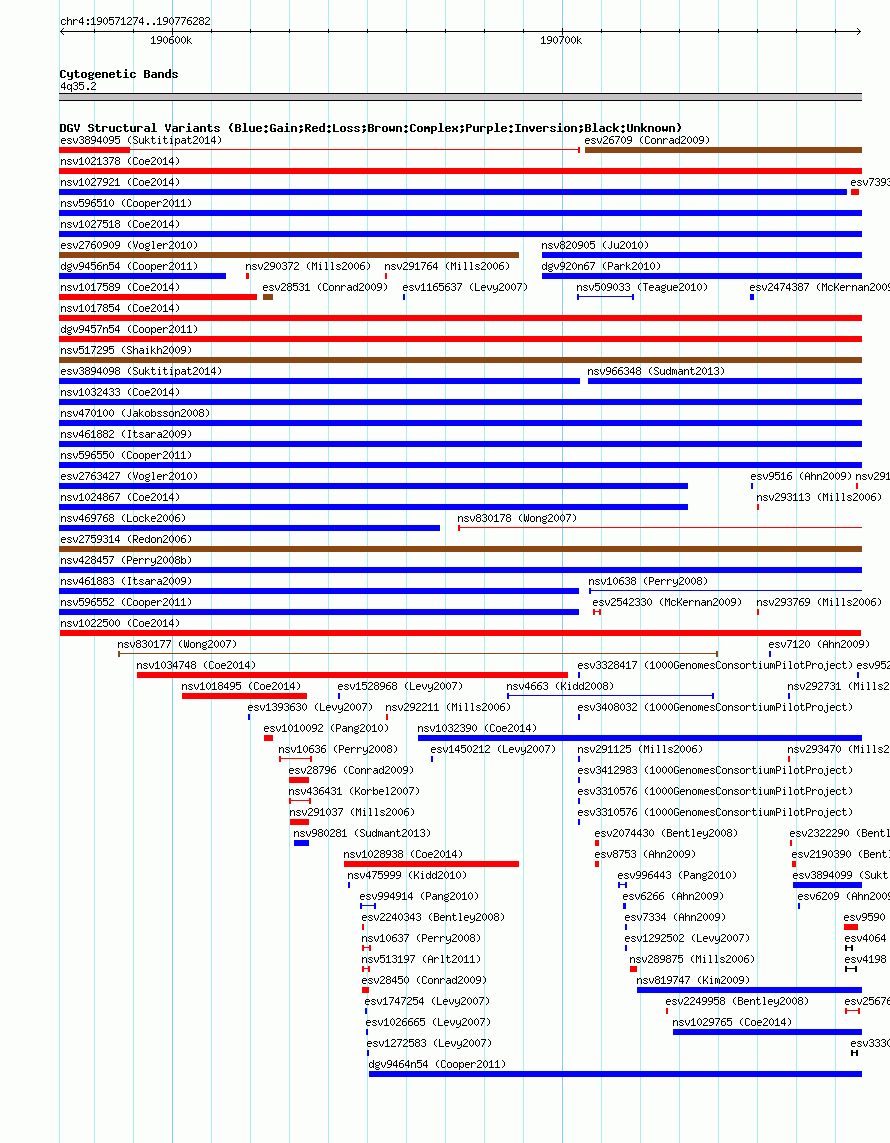The height and width of the screenshot is (1143, 890).
Task: Click nsv1027518 (Coe2014) label
Action: pyautogui.click(x=120, y=225)
